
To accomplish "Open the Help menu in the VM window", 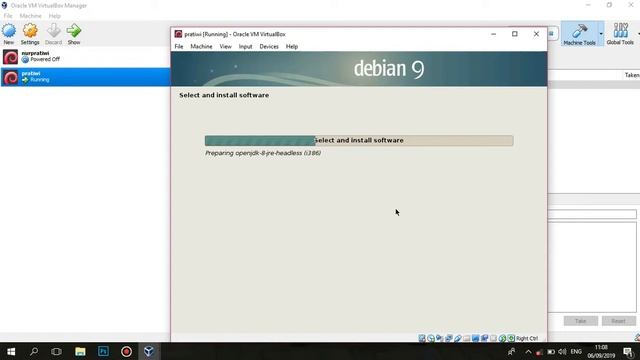I will (x=291, y=47).
